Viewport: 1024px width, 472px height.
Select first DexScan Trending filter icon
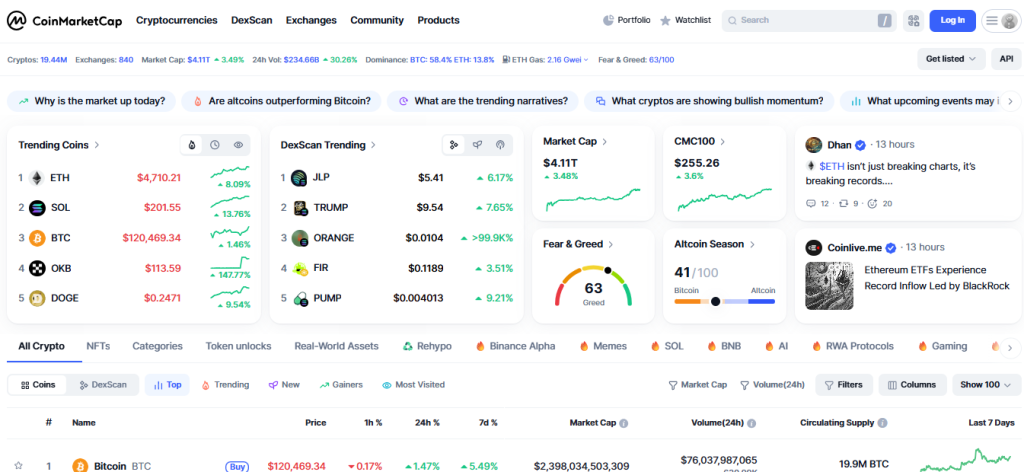[x=453, y=145]
